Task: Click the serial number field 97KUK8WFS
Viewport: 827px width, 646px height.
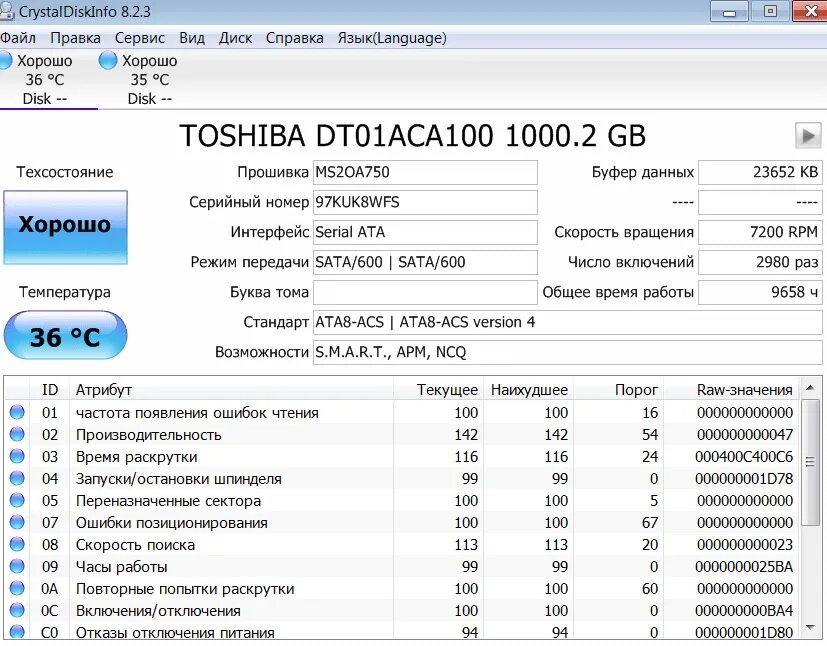Action: pos(425,203)
